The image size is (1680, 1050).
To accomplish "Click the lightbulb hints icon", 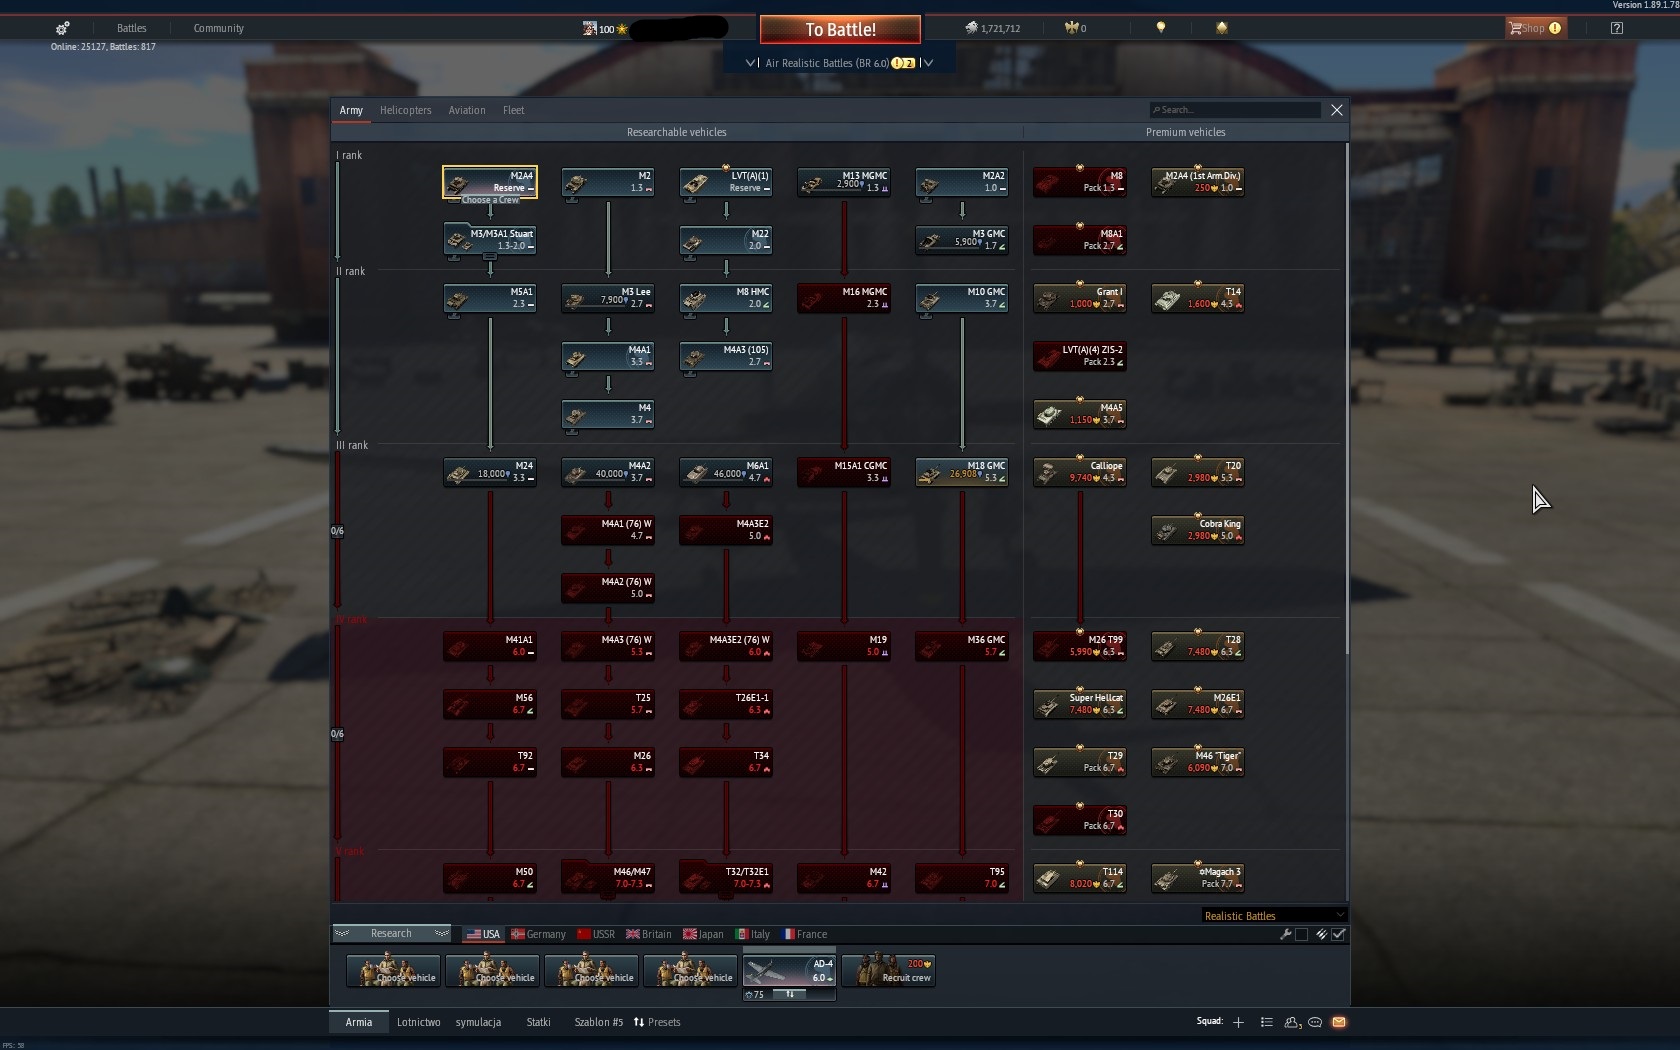I will coord(1161,28).
